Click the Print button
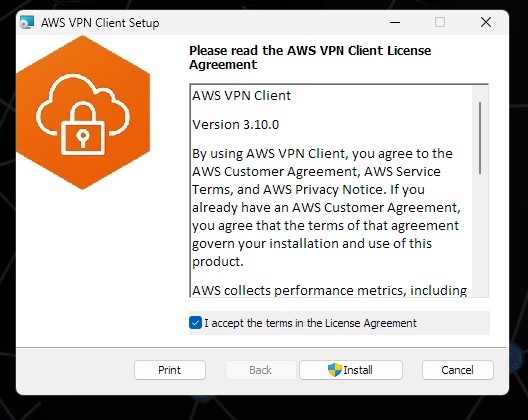Viewport: 528px width, 420px height. tap(170, 370)
